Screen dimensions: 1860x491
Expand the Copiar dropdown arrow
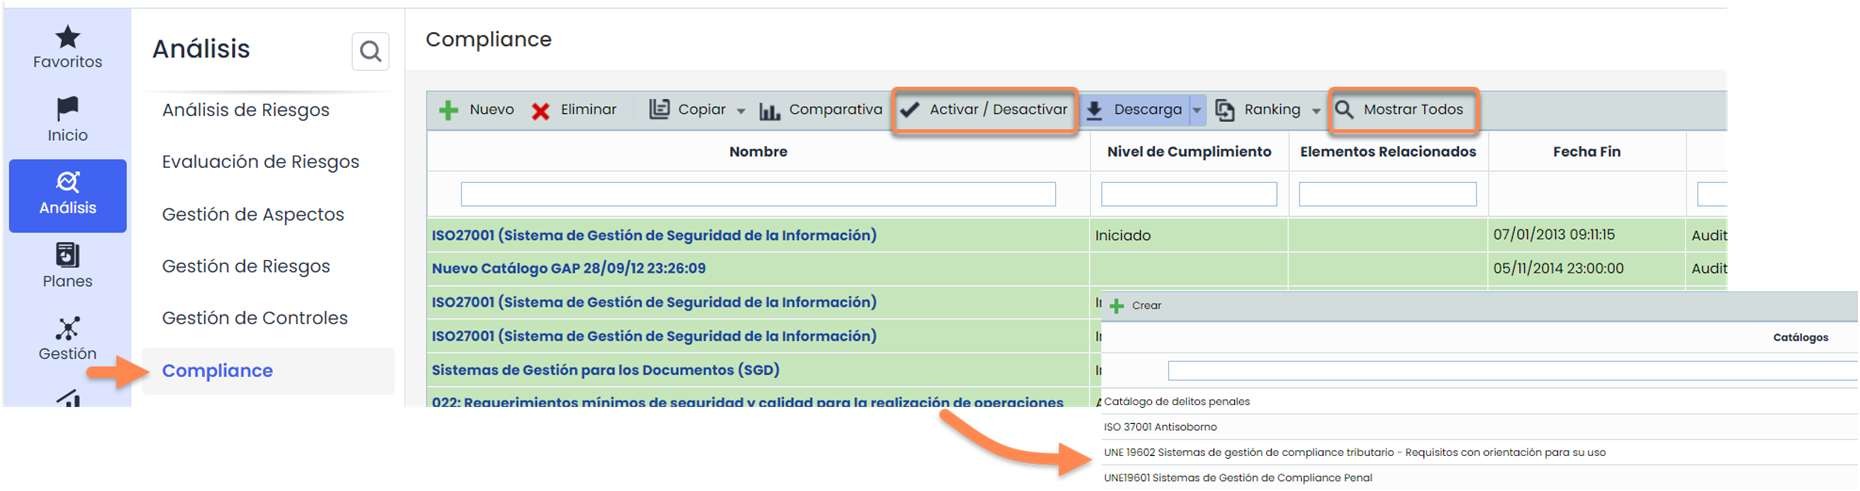click(741, 111)
